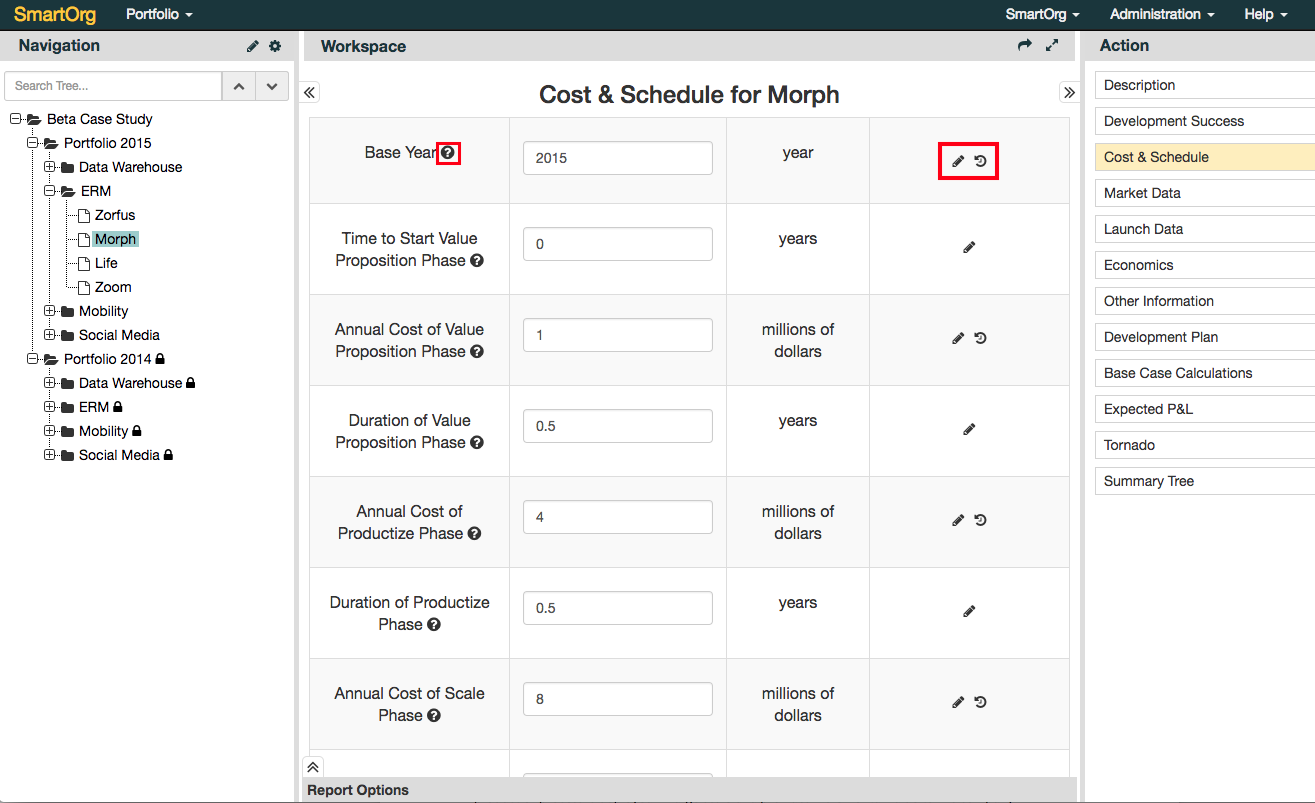Open history for Annual Cost of Scale Phase
Image resolution: width=1315 pixels, height=803 pixels.
(x=981, y=702)
